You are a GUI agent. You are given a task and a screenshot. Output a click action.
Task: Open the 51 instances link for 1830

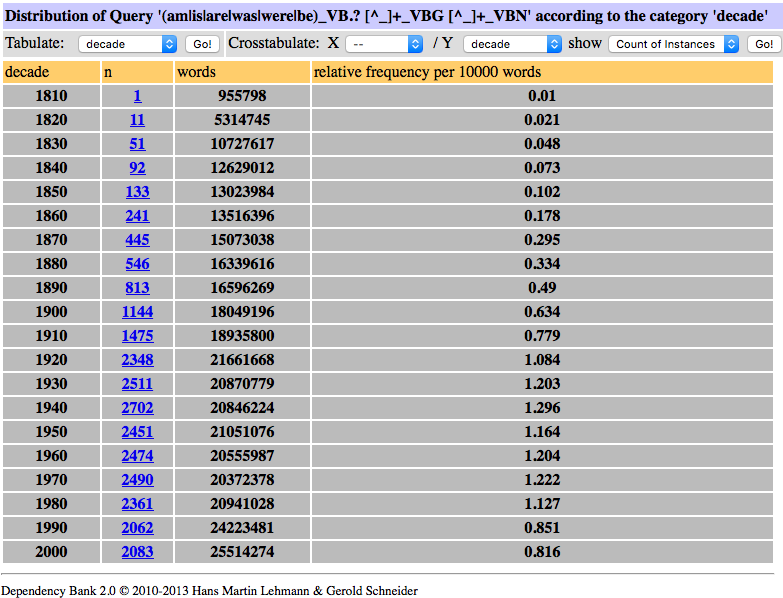(x=137, y=144)
